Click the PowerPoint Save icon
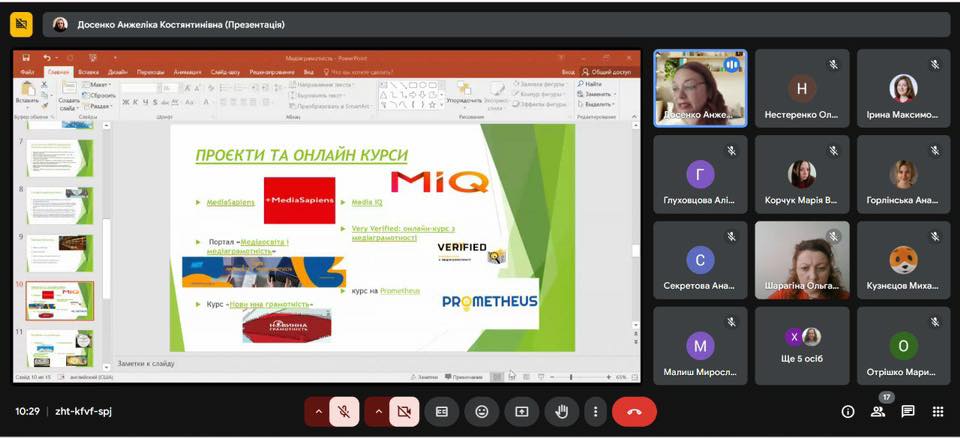This screenshot has width=960, height=438. click(26, 58)
